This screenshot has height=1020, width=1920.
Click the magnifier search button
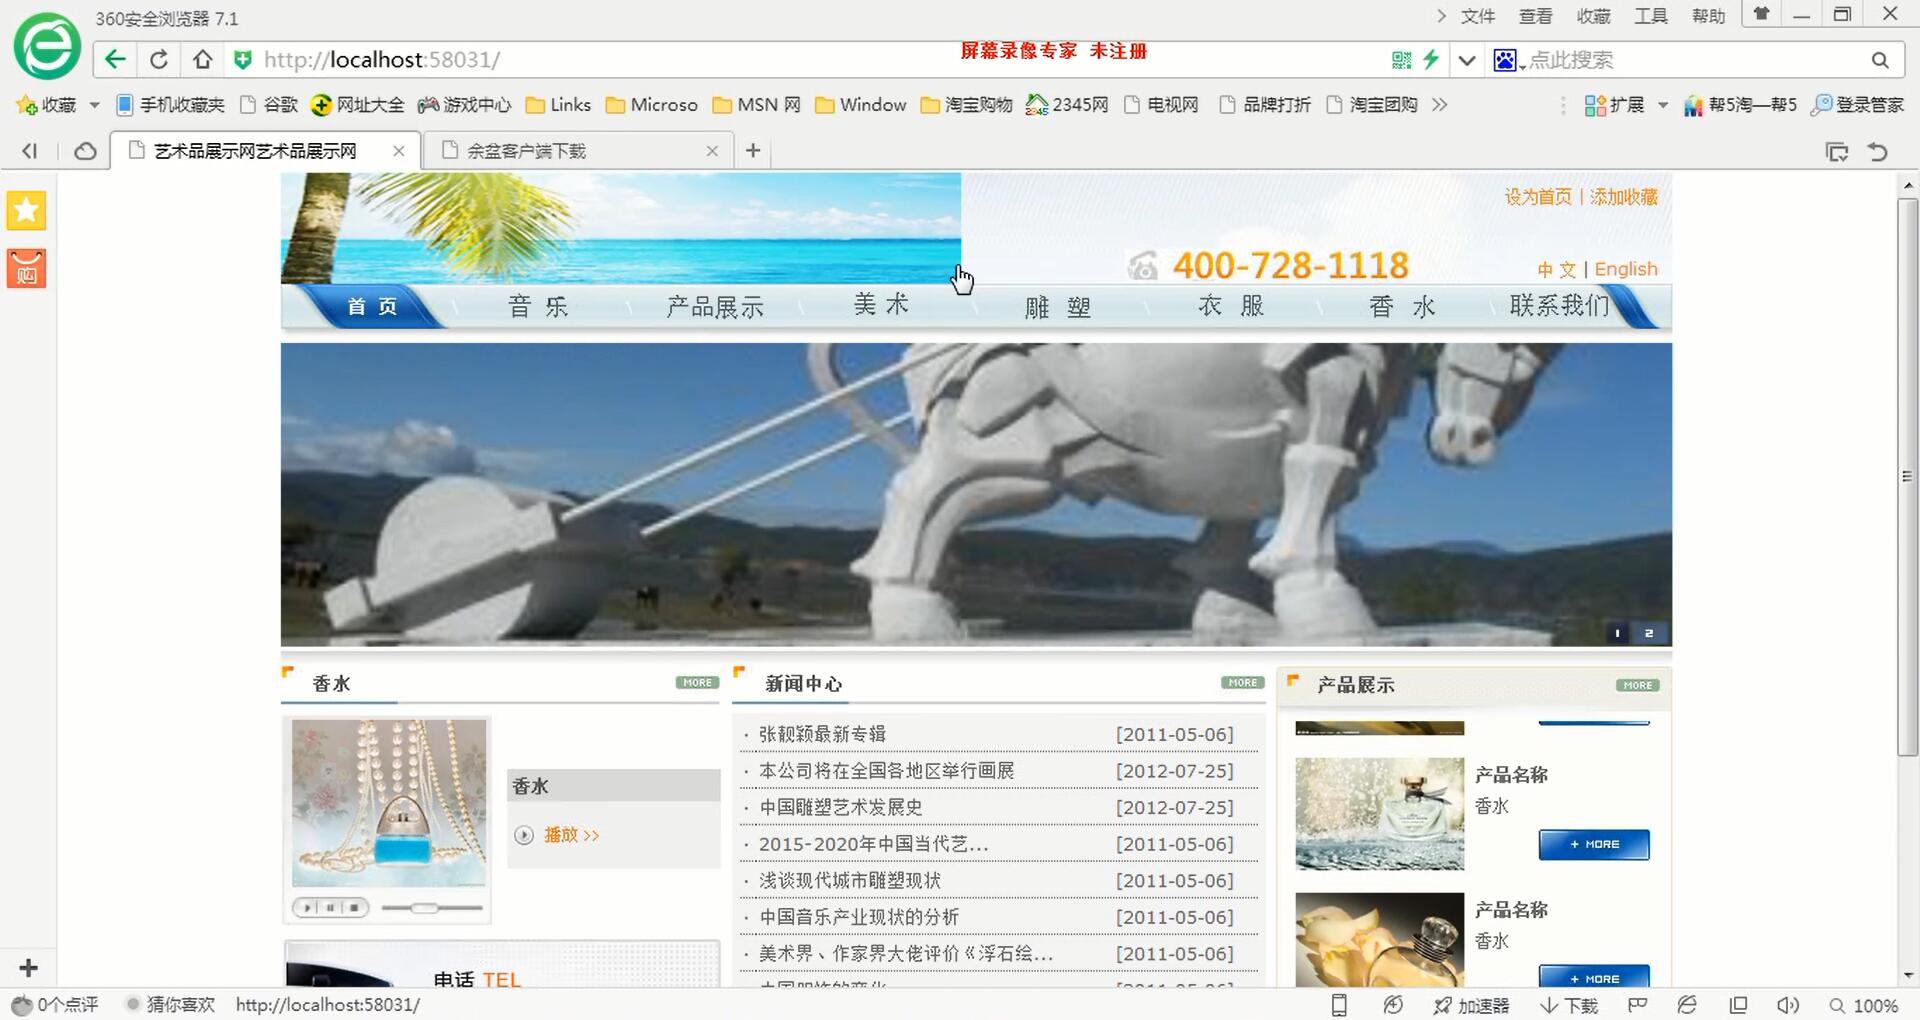(x=1880, y=60)
